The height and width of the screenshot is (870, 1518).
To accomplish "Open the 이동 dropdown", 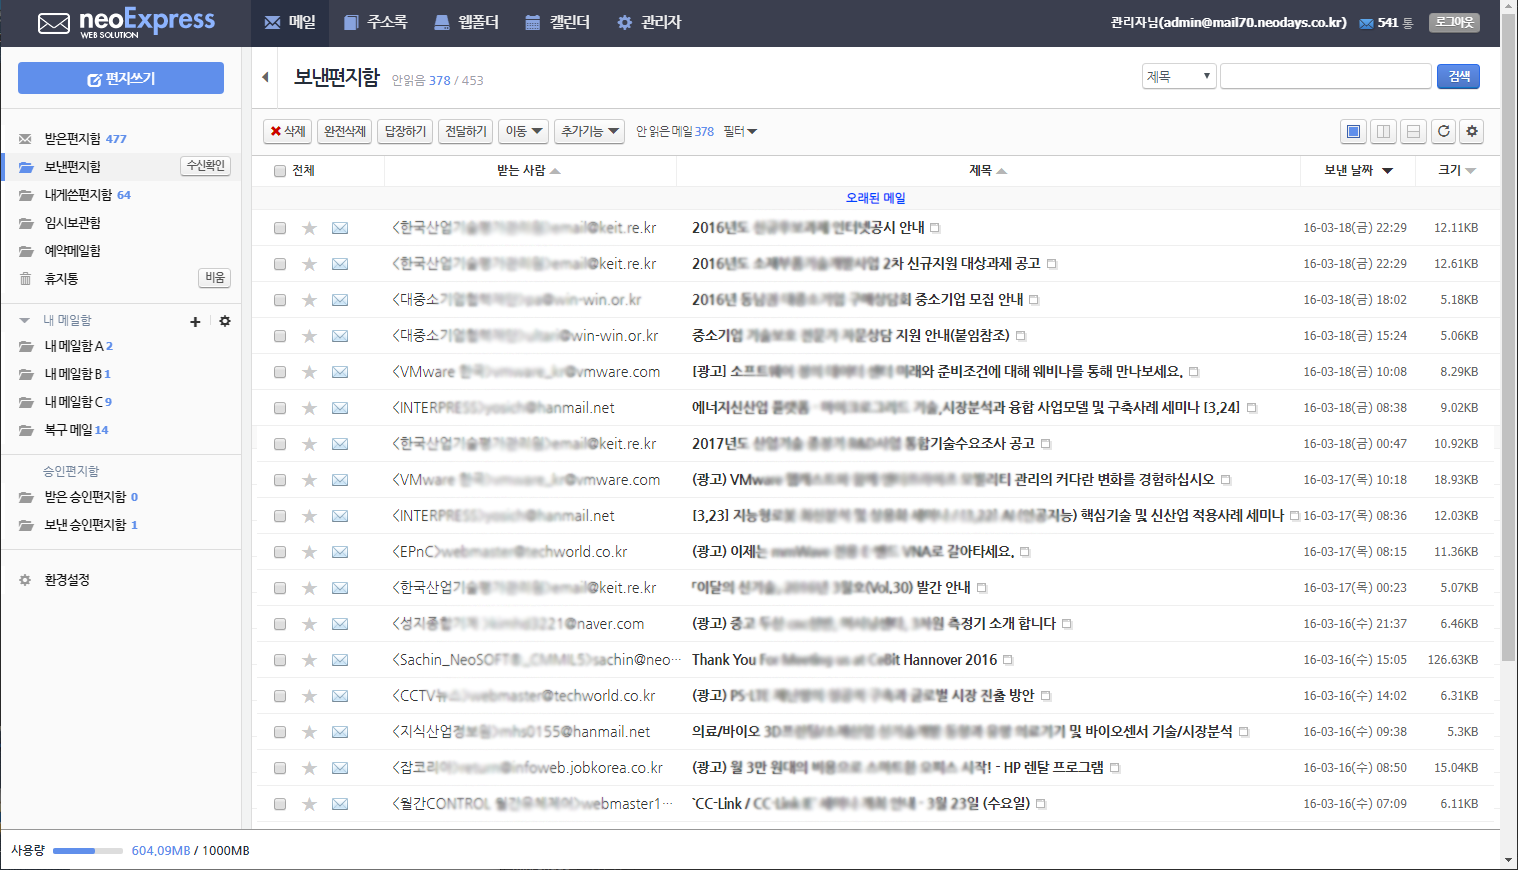I will 523,131.
